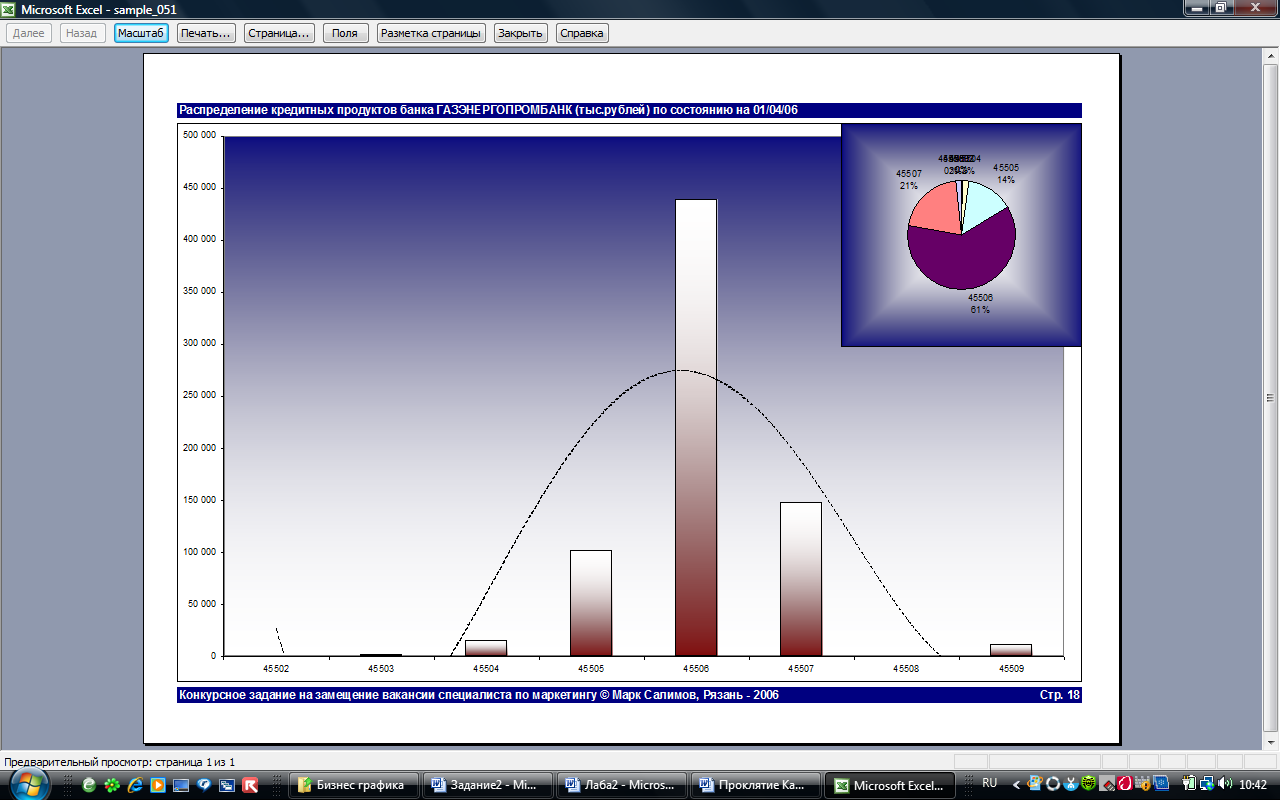Click Закрыть to exit preview

click(x=520, y=33)
